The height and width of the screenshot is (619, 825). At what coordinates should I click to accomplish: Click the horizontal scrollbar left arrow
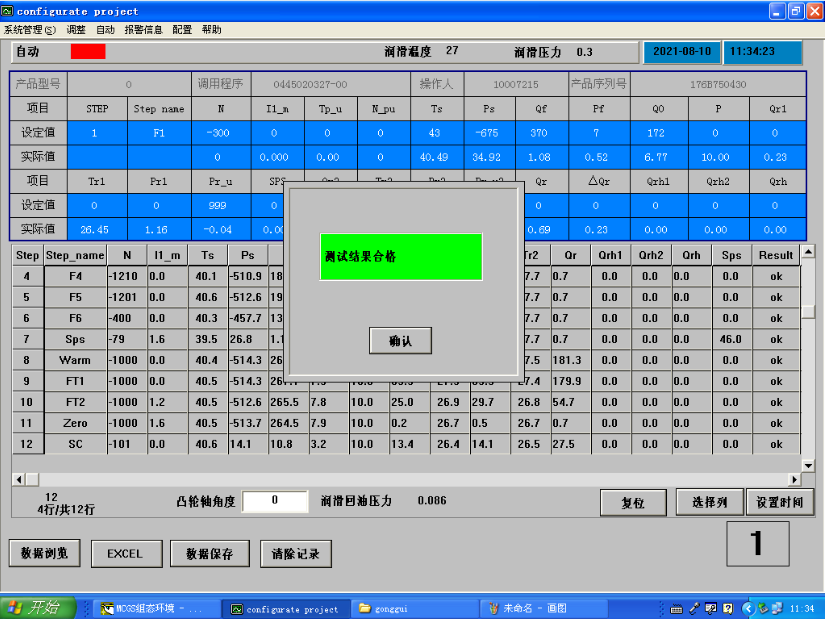coord(18,479)
